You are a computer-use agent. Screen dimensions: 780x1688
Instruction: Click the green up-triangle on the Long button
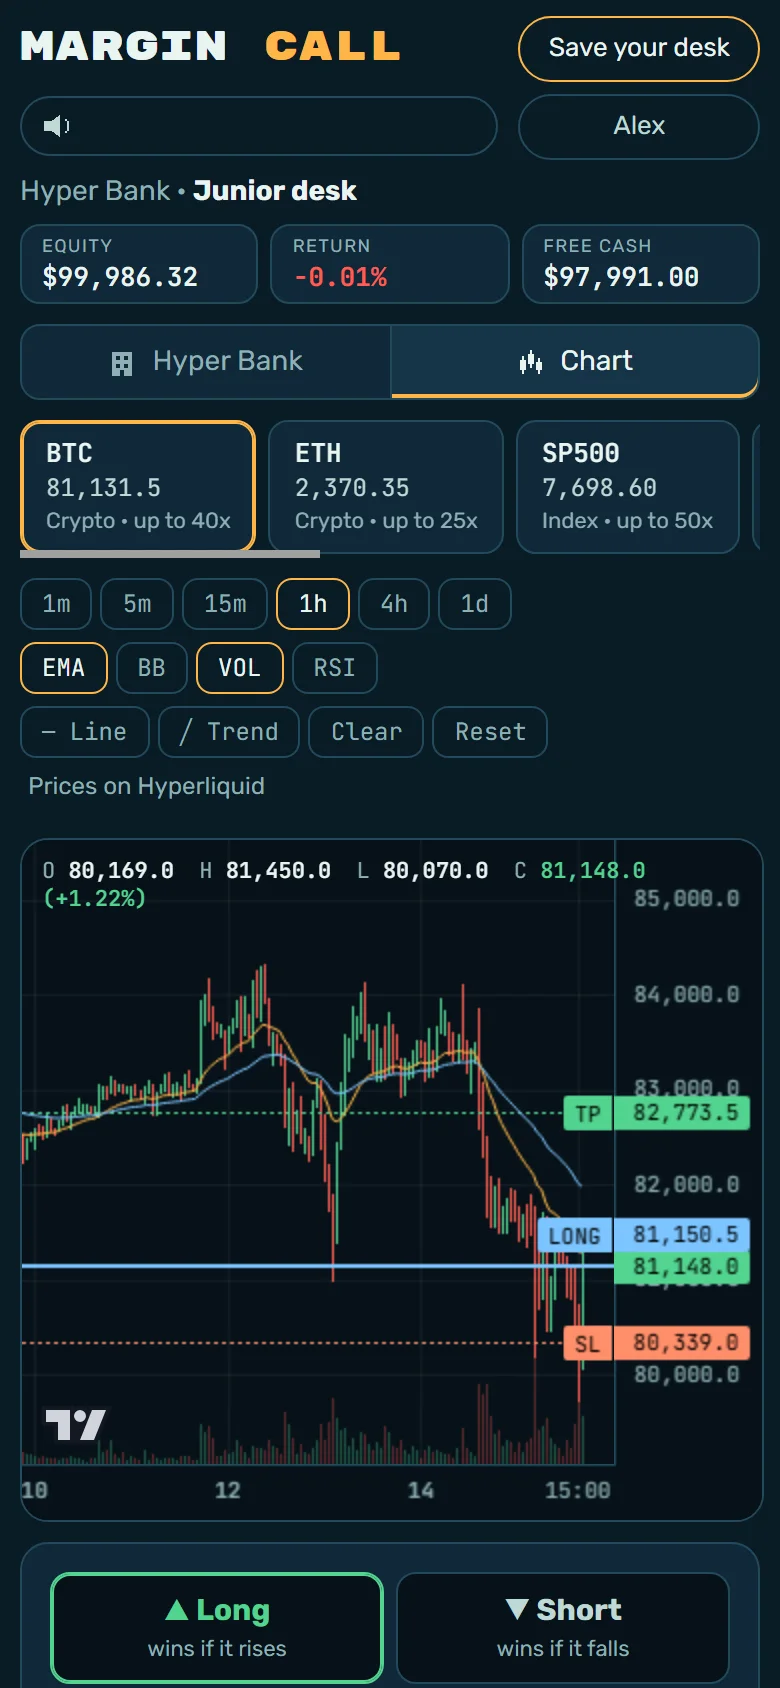(x=177, y=1609)
